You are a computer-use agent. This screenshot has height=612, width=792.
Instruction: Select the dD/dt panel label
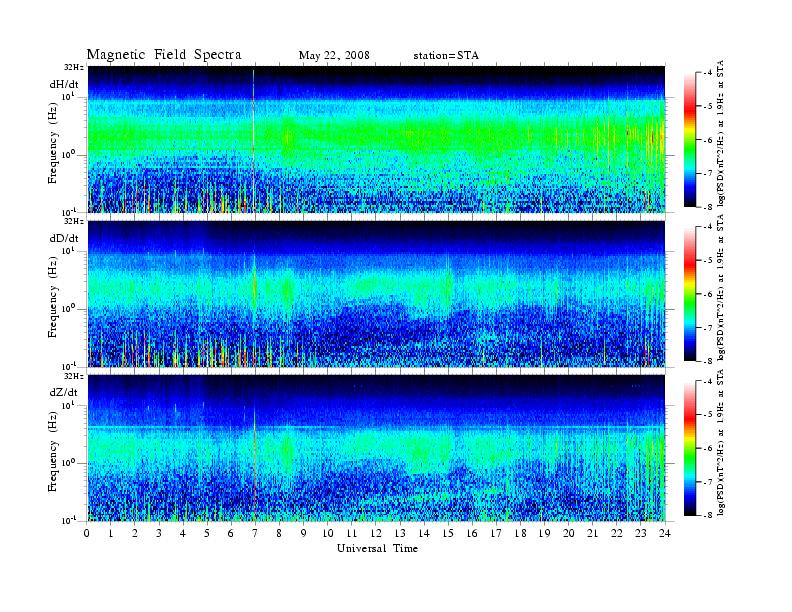64,238
